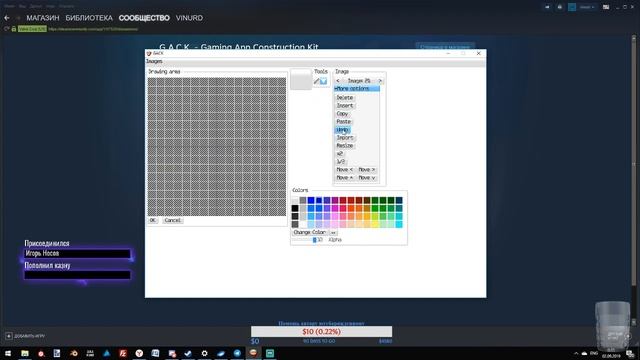Viewport: 640px width, 360px height.
Task: Select the pencil drawing tool
Action: pyautogui.click(x=316, y=81)
